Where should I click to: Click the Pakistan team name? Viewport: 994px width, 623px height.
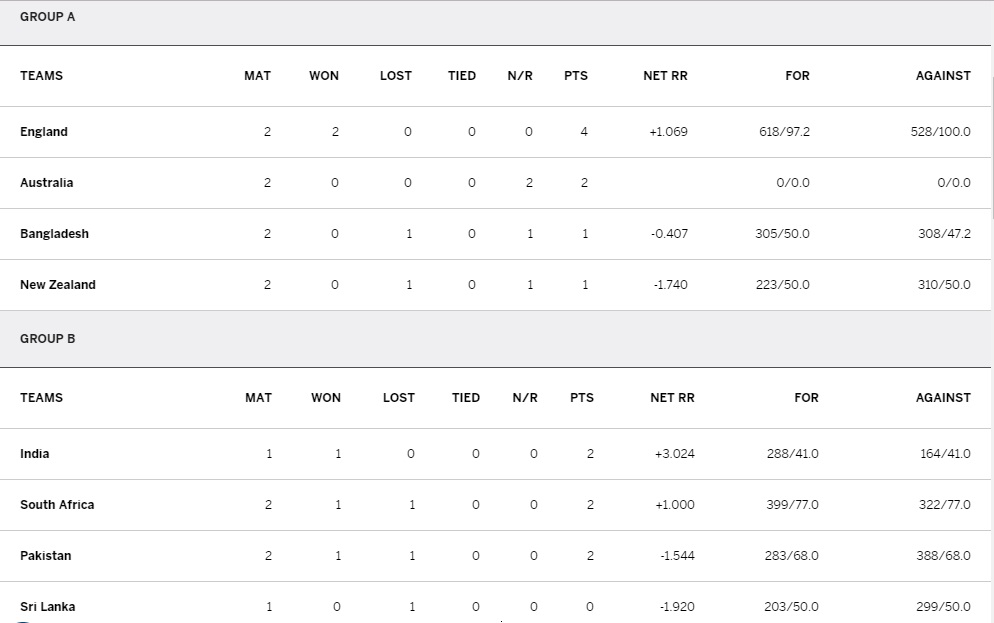(x=45, y=556)
